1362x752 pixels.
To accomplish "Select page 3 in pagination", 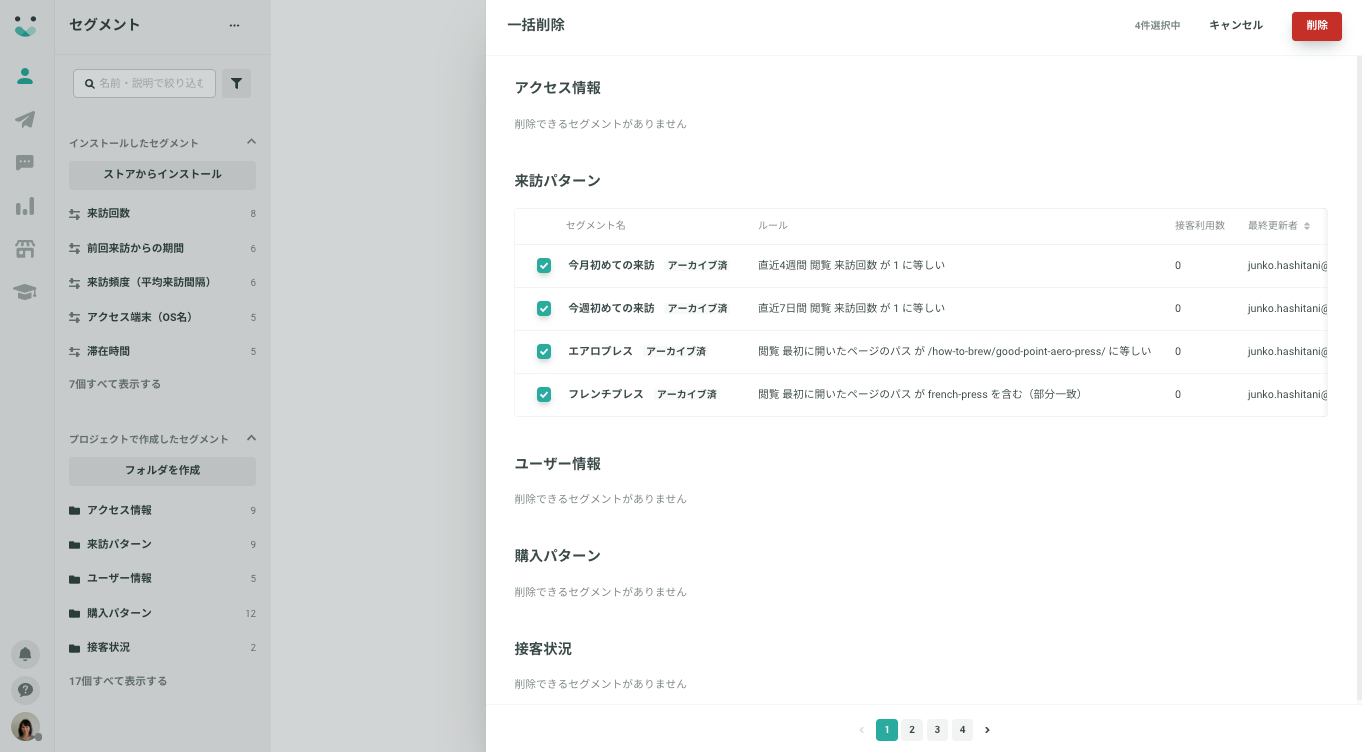I will pos(937,730).
